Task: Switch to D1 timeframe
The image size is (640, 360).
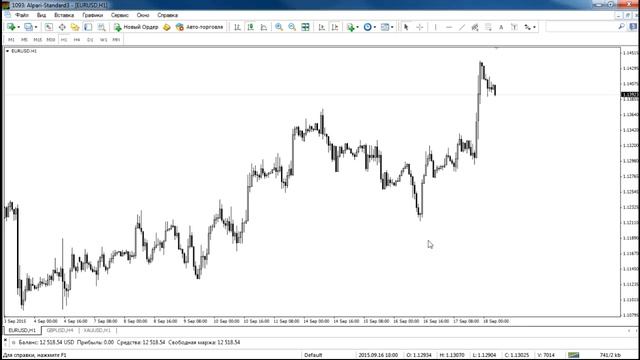Action: point(90,40)
